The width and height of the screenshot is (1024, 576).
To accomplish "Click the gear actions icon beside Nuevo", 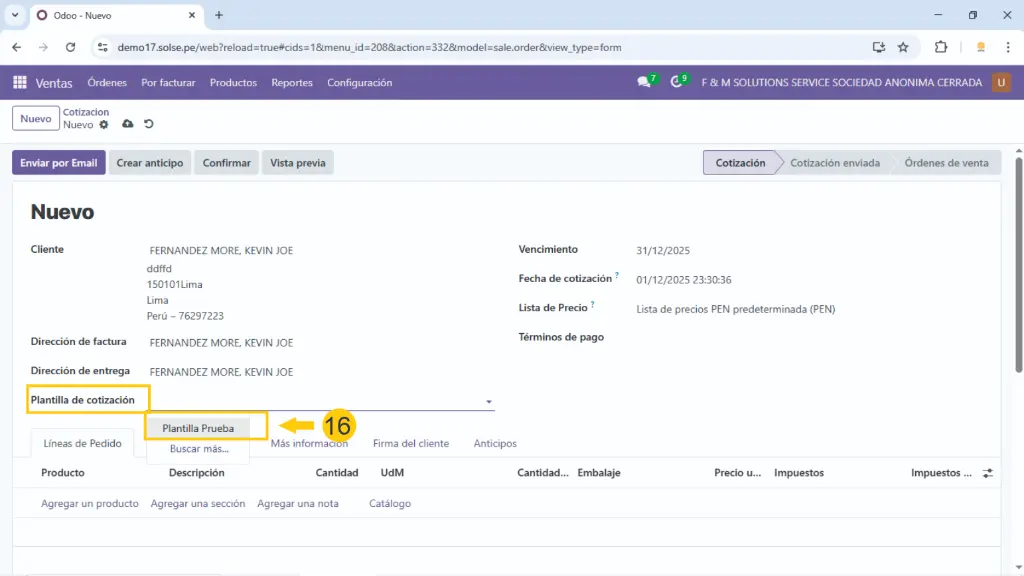I will coord(104,125).
